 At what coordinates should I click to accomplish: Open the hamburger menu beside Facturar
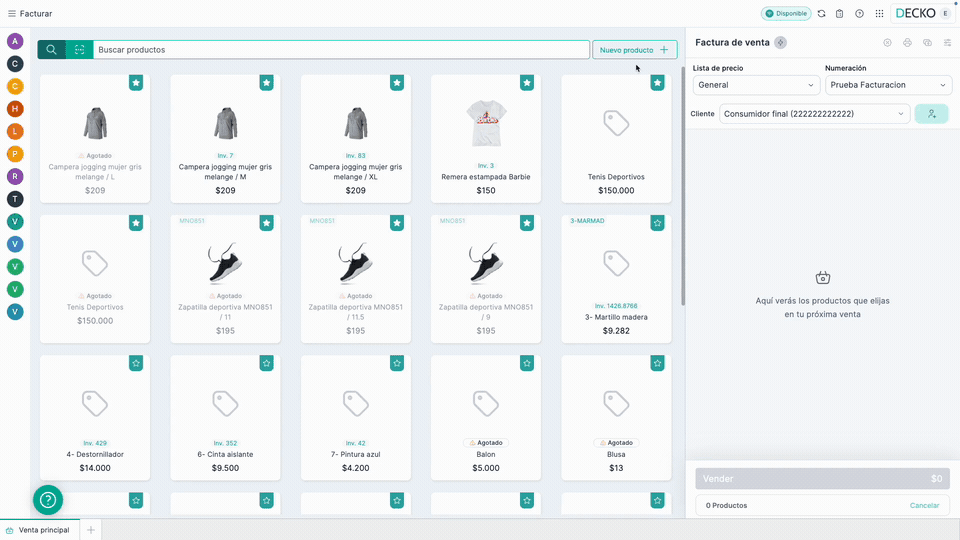12,14
